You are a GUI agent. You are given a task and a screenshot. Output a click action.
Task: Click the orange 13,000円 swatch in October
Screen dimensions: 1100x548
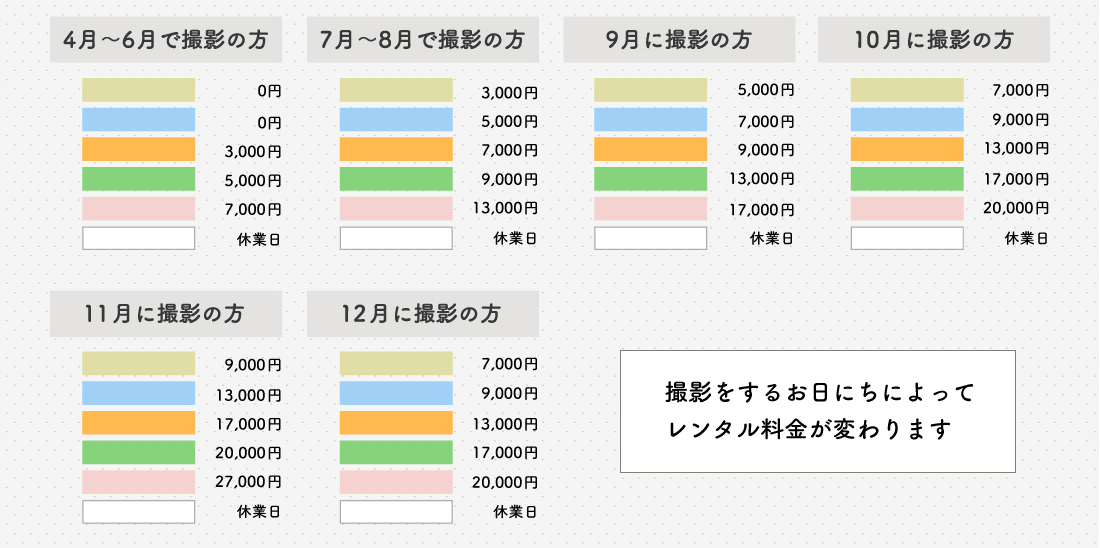coord(907,149)
